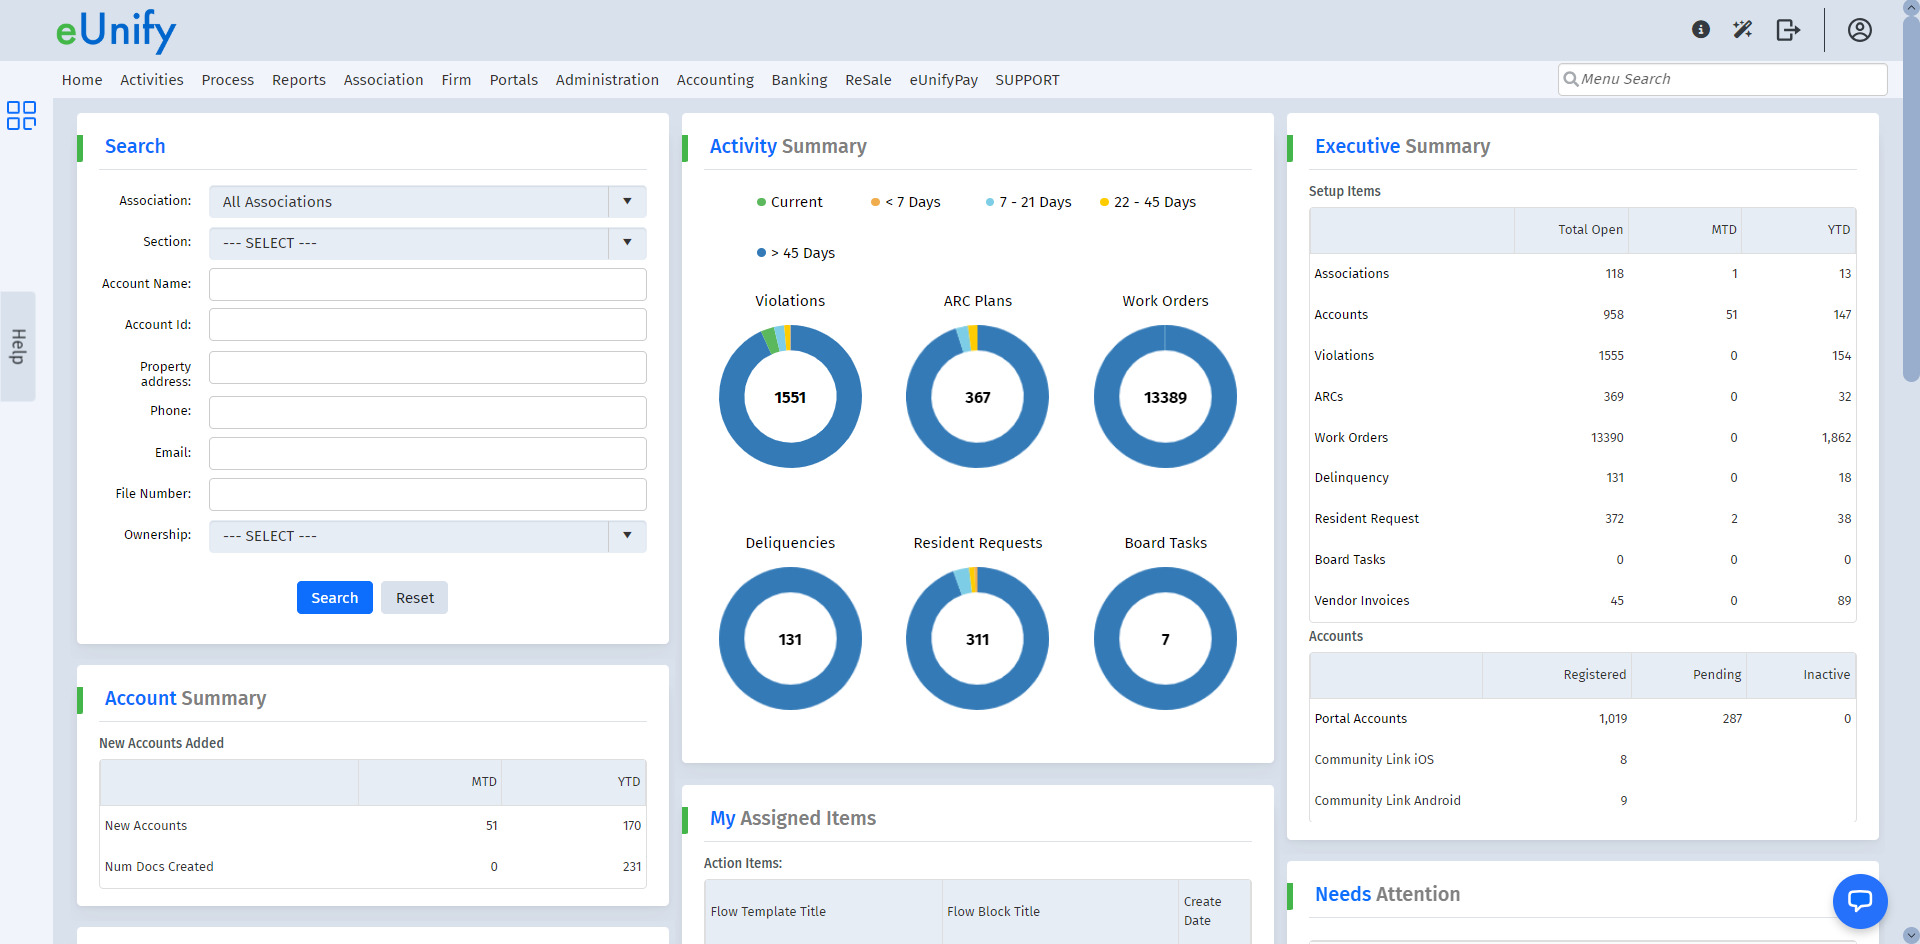Toggle the Current legend item
This screenshot has height=944, width=1920.
tap(790, 202)
